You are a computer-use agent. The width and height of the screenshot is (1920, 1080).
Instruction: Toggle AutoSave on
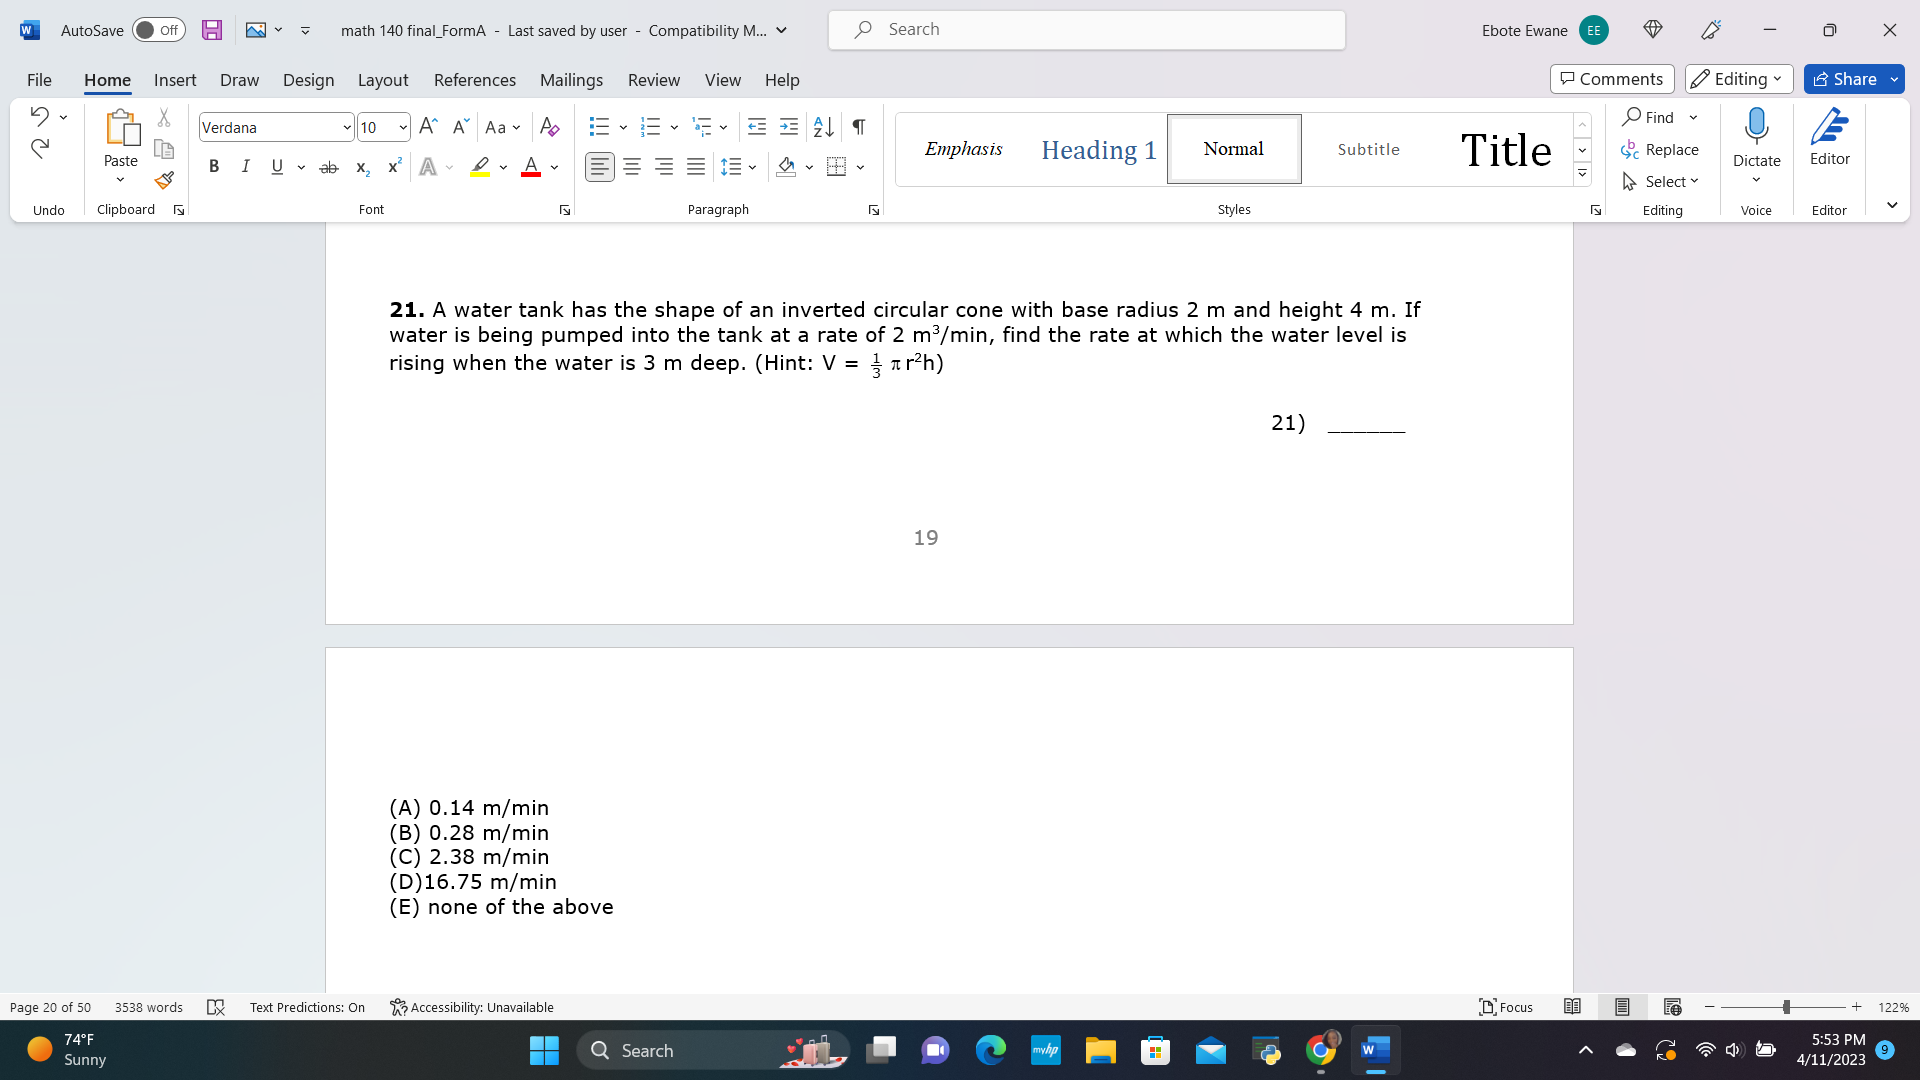point(159,30)
